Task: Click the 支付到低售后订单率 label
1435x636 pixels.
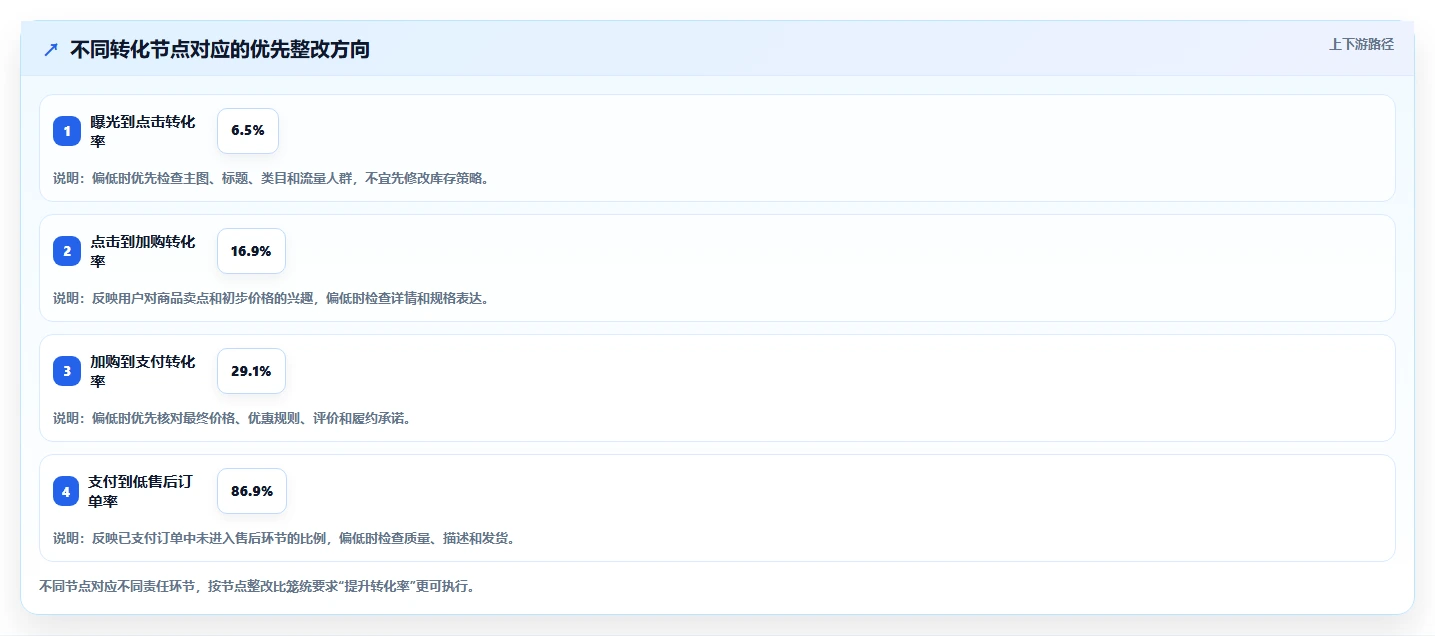Action: (x=140, y=491)
